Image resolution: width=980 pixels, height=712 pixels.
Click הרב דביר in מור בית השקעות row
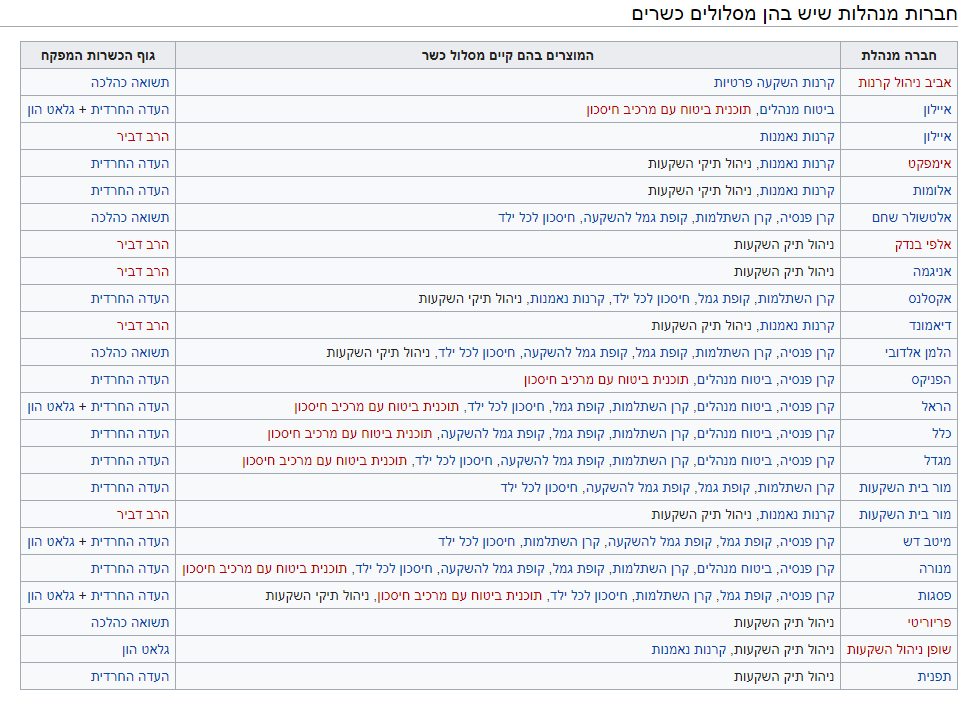[x=142, y=514]
